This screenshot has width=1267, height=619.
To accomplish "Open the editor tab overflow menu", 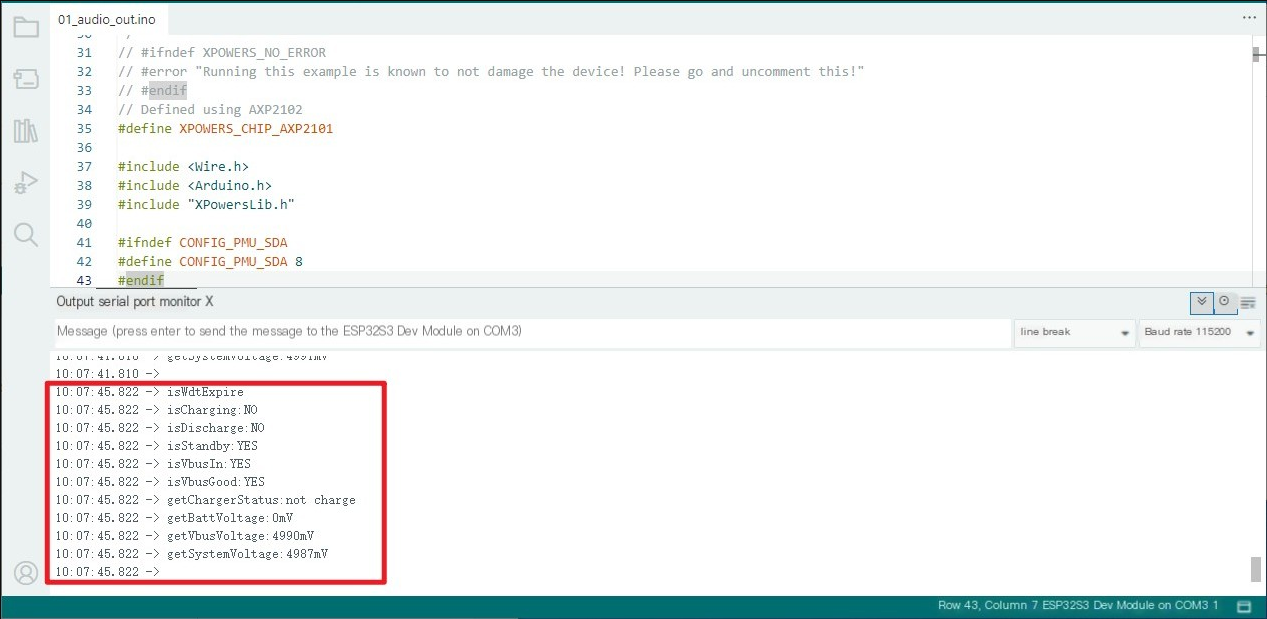I will (1248, 18).
